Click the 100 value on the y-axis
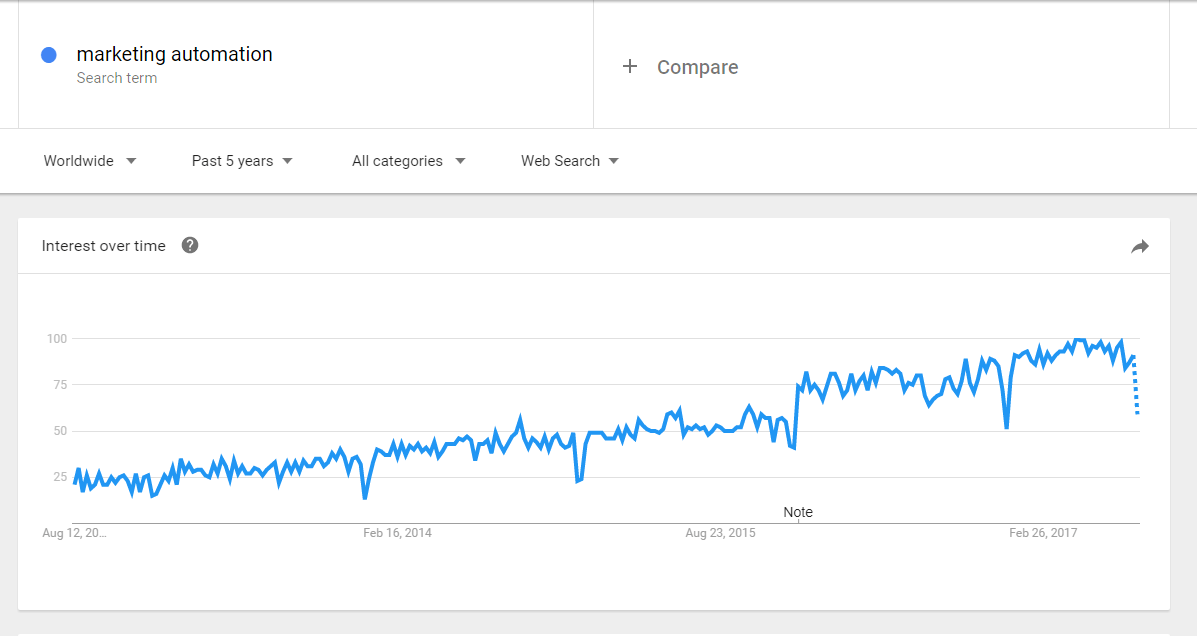The width and height of the screenshot is (1197, 636). (56, 339)
